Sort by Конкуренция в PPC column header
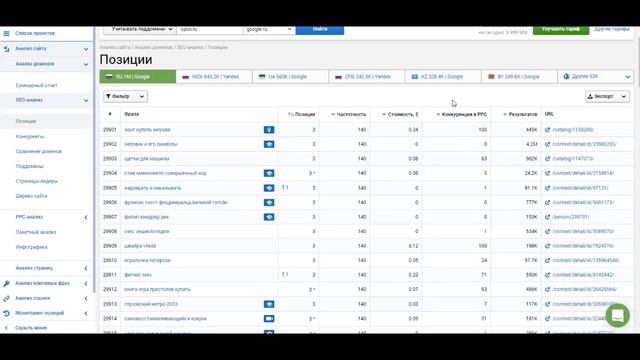The height and width of the screenshot is (360, 640). tap(461, 114)
